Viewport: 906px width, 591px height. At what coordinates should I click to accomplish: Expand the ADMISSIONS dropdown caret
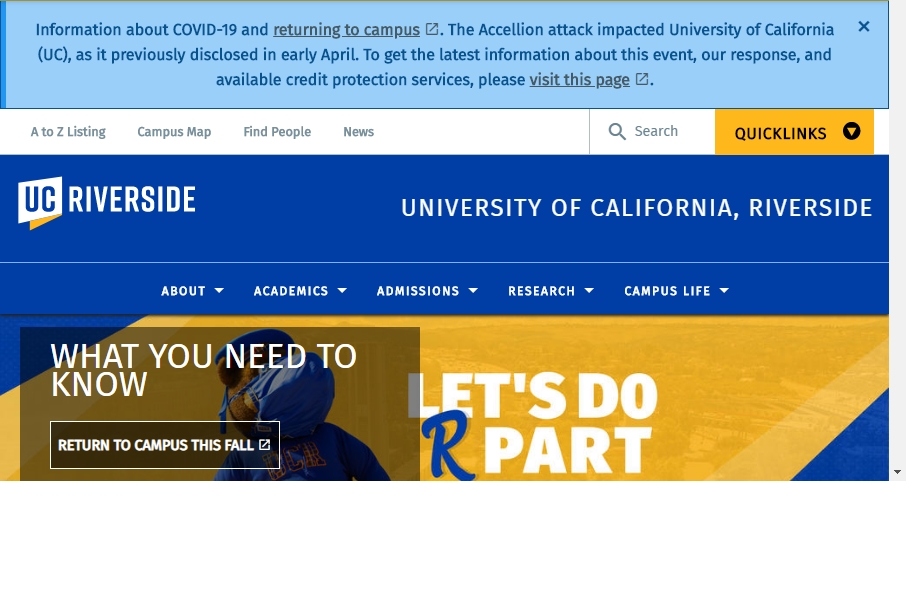473,291
